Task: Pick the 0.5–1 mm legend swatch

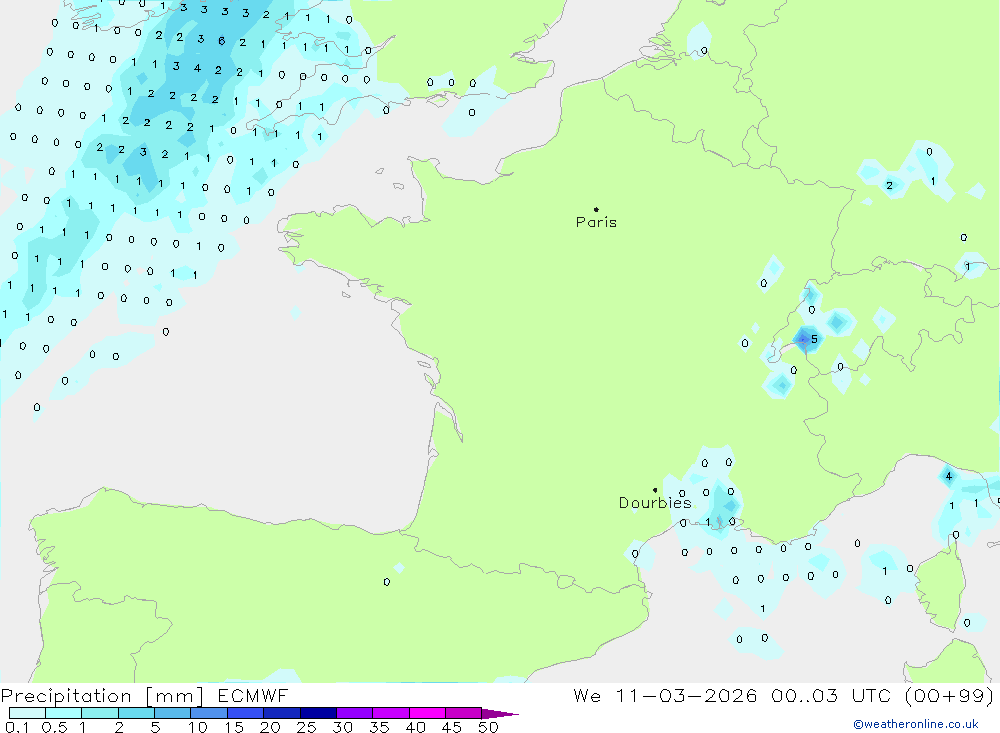Action: point(64,713)
